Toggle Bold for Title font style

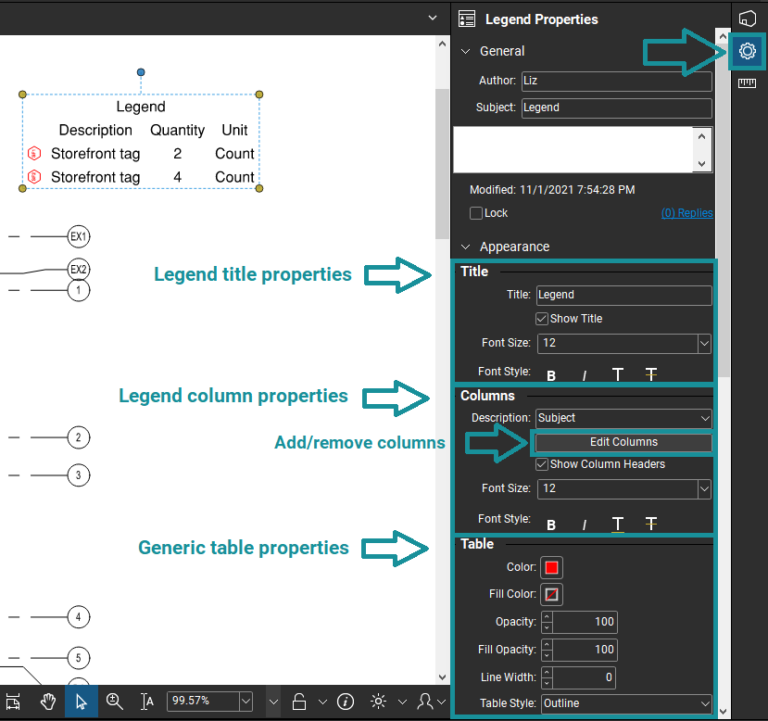(551, 376)
